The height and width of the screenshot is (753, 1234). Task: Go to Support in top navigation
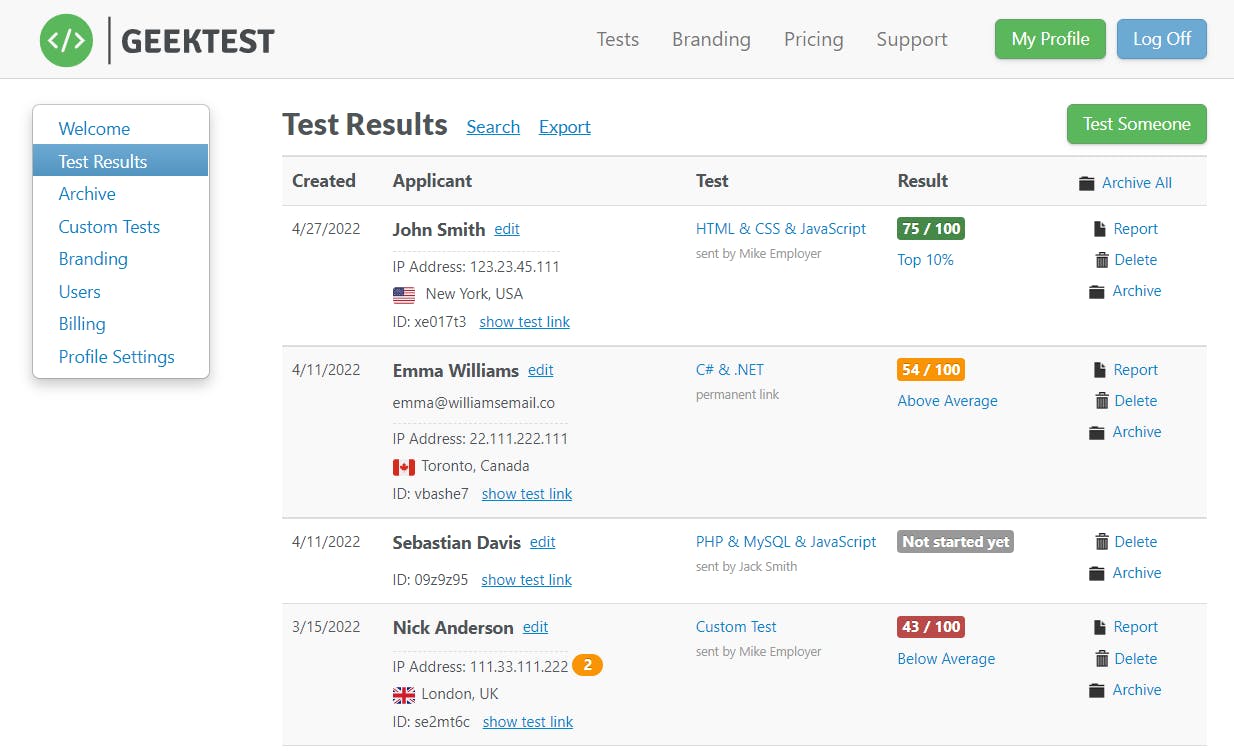911,39
